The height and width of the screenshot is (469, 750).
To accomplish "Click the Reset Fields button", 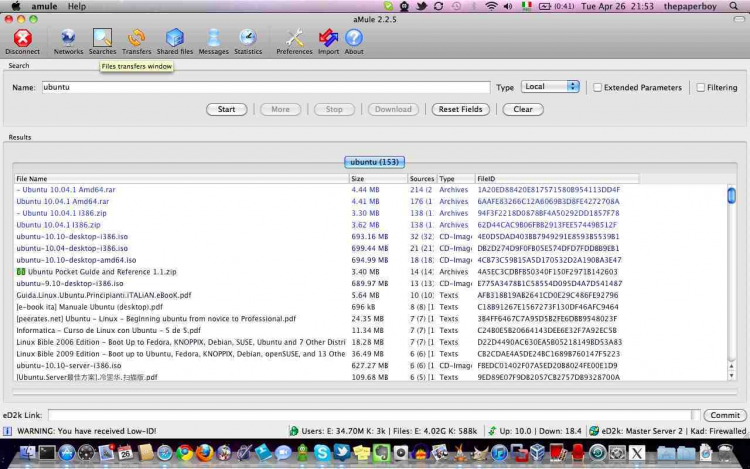I will (460, 109).
